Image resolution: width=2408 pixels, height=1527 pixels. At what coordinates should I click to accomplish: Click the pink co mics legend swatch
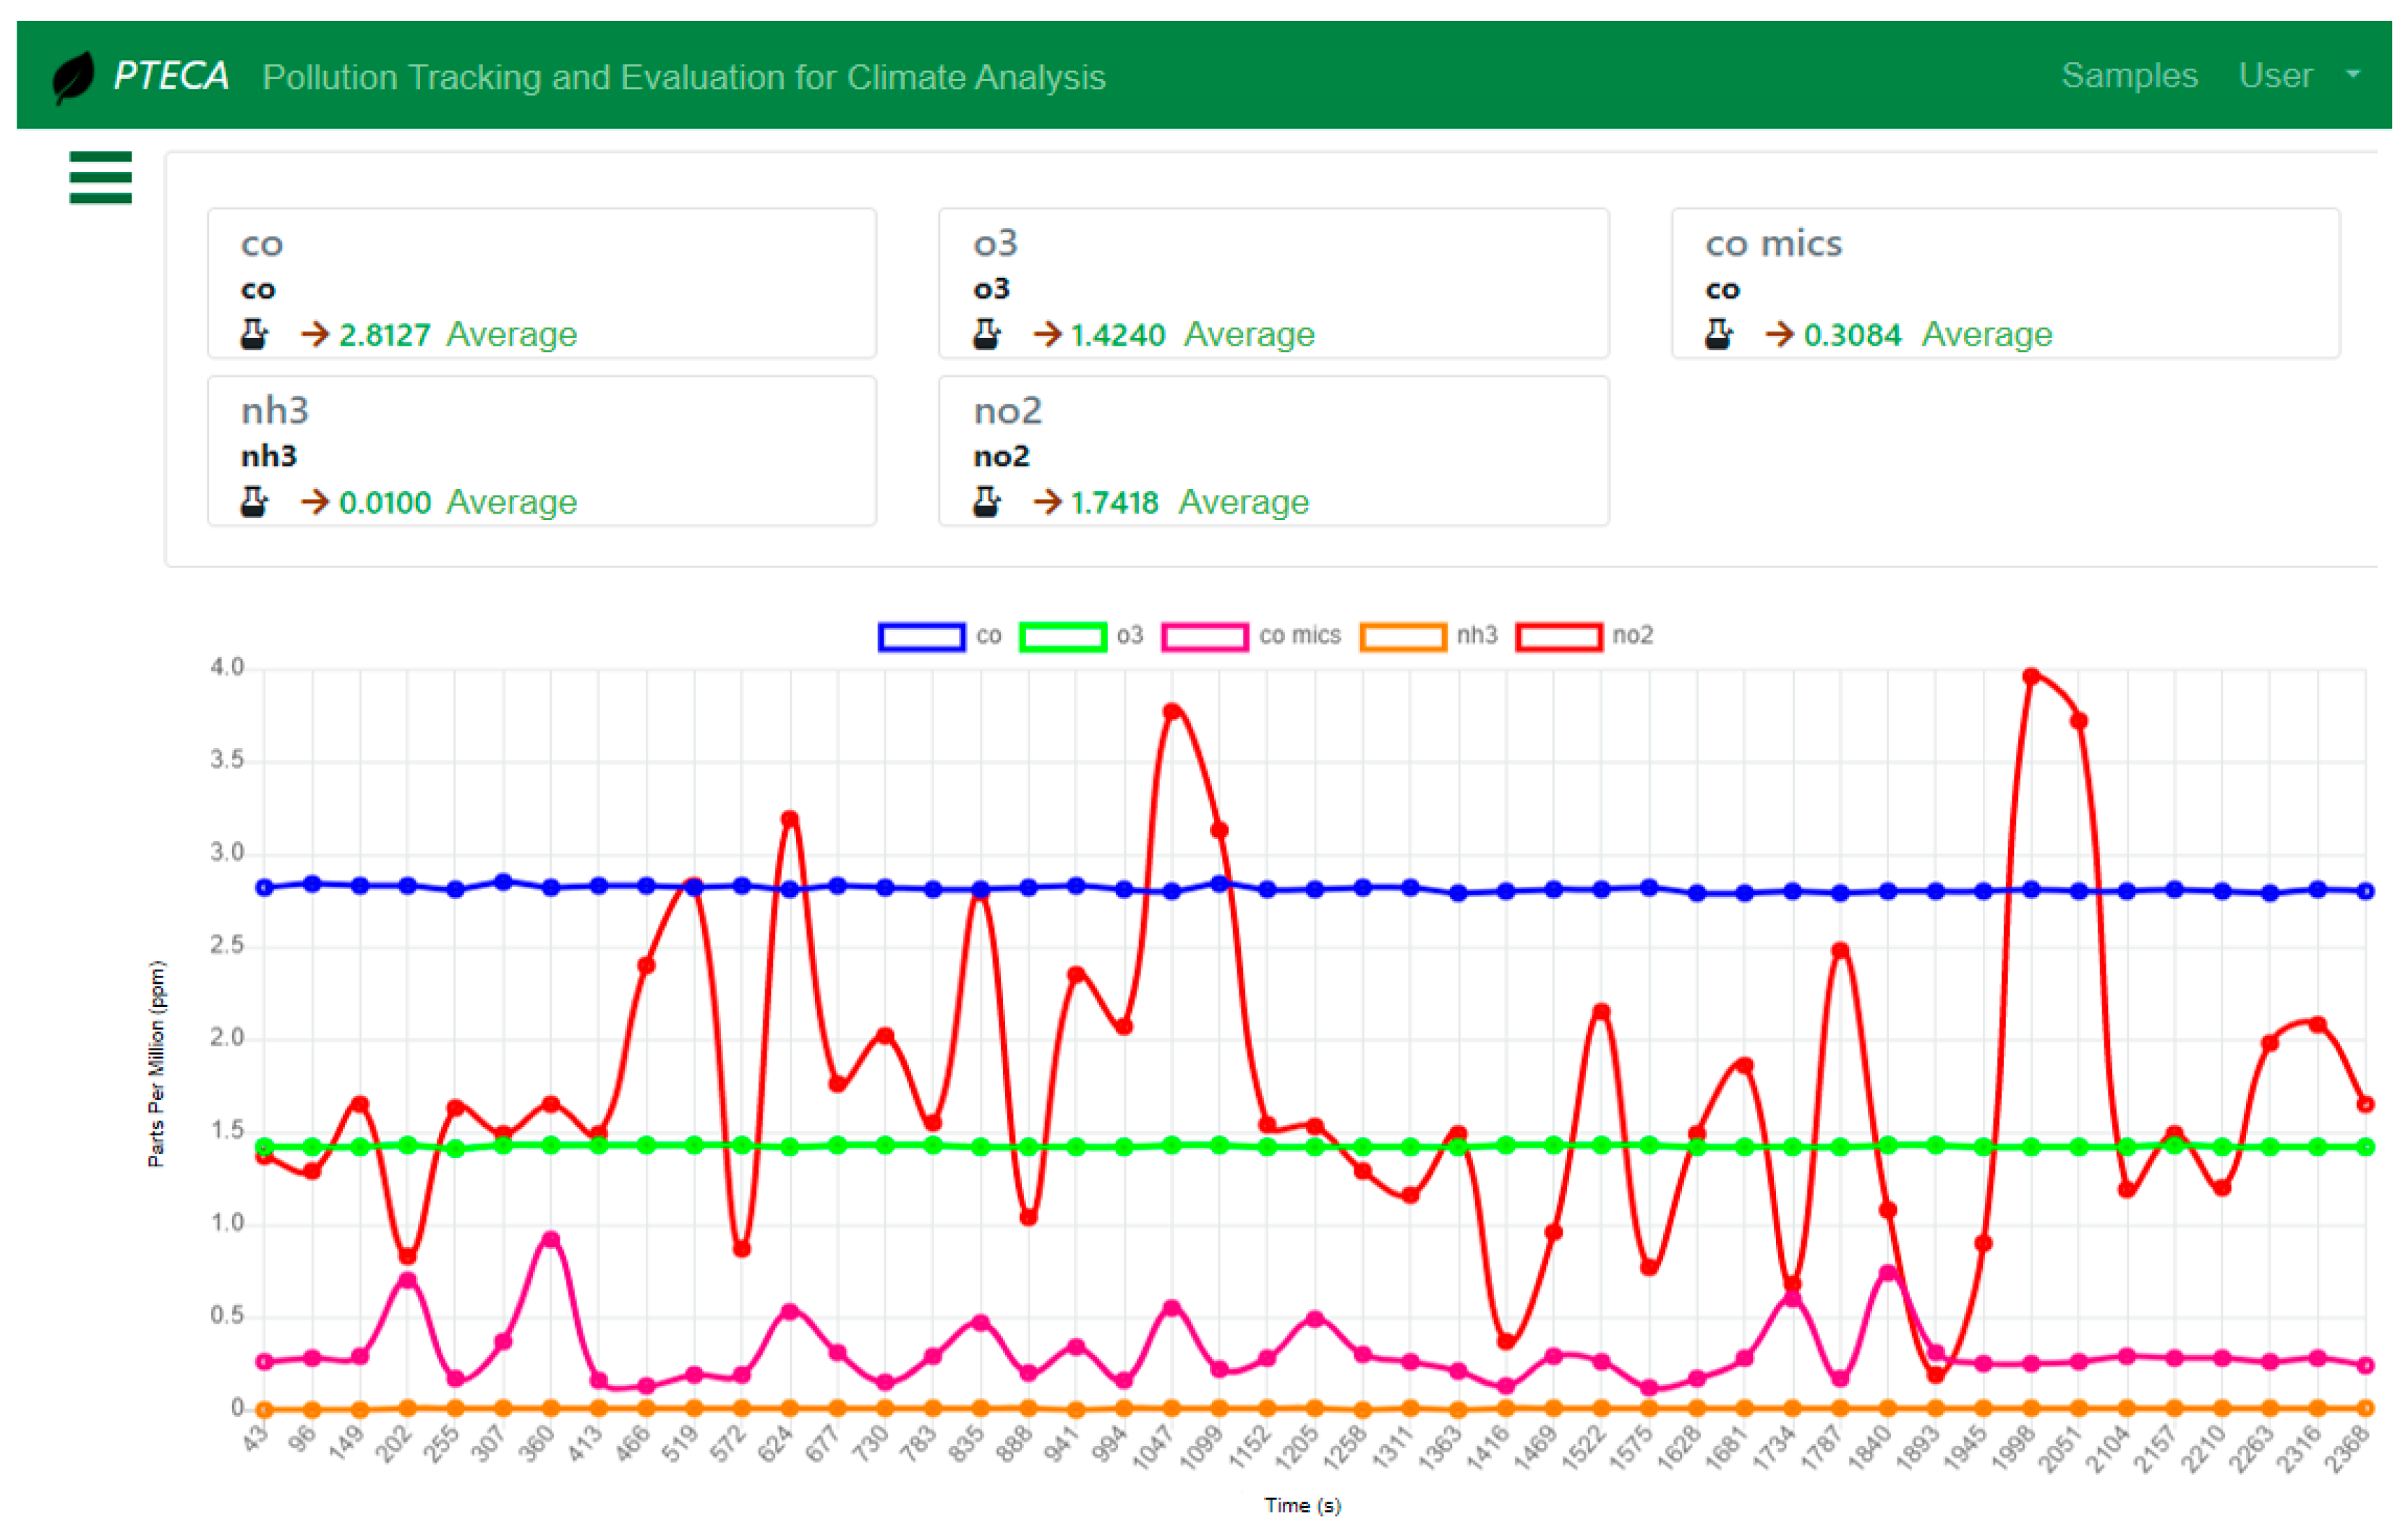[1205, 637]
